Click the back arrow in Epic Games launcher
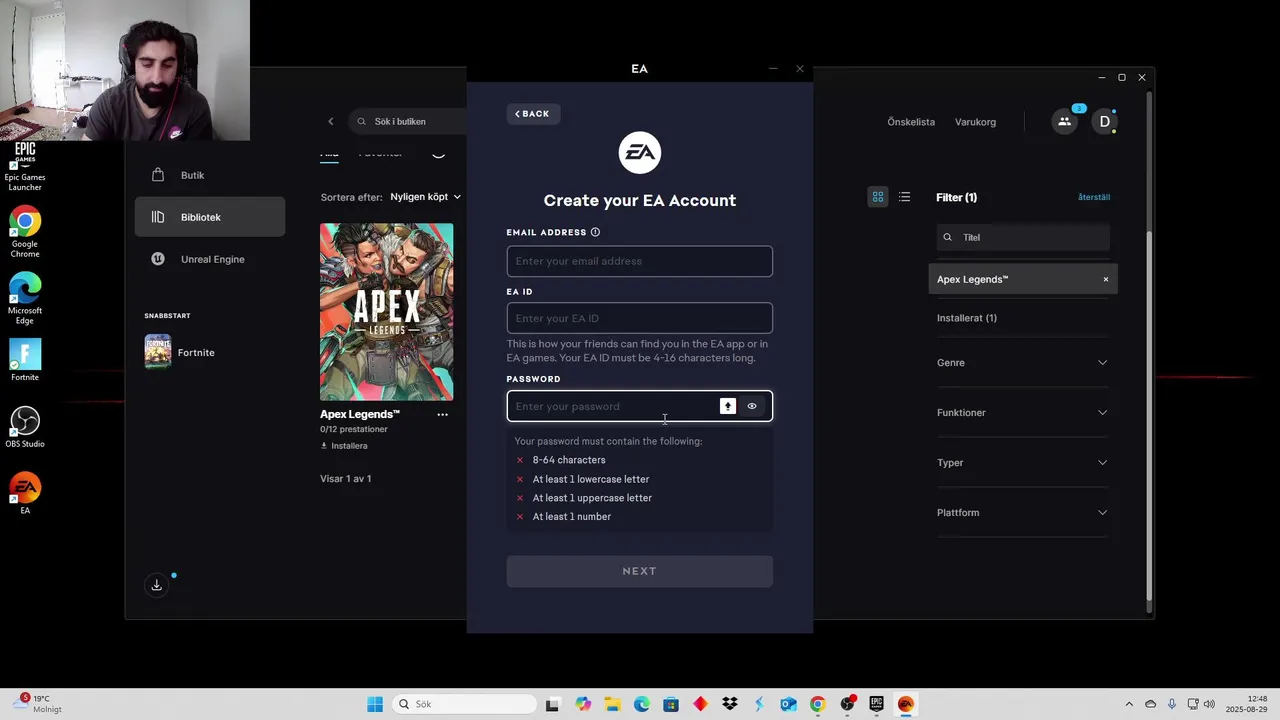 (x=331, y=122)
